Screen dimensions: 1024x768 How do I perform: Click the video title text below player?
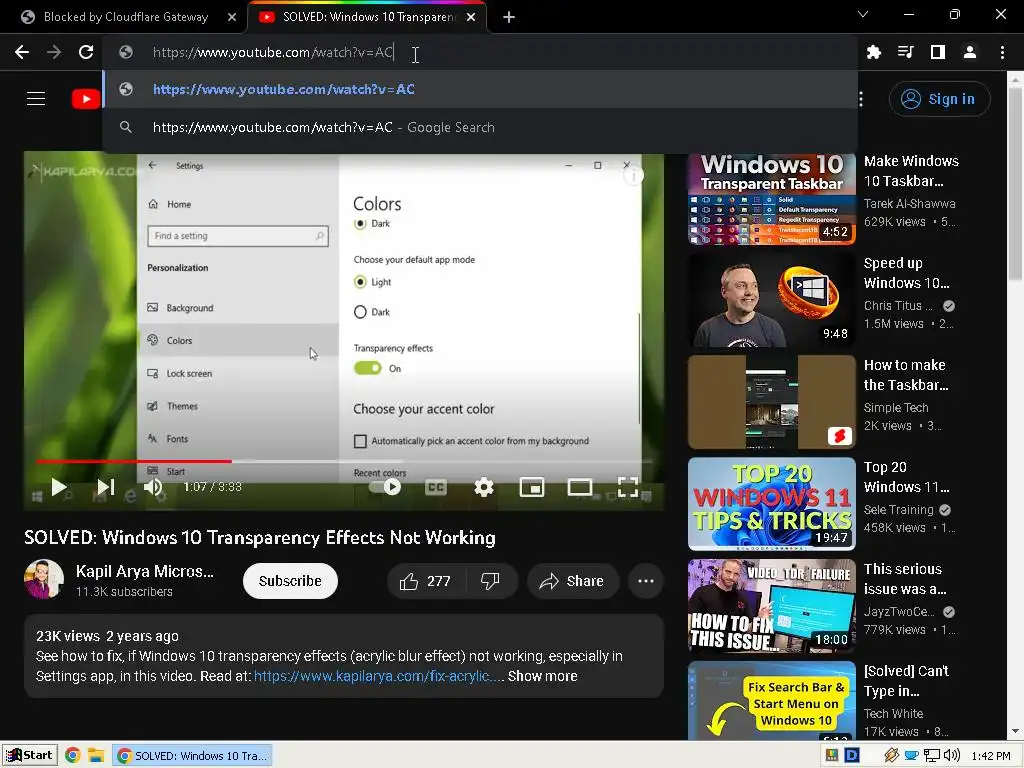click(260, 537)
